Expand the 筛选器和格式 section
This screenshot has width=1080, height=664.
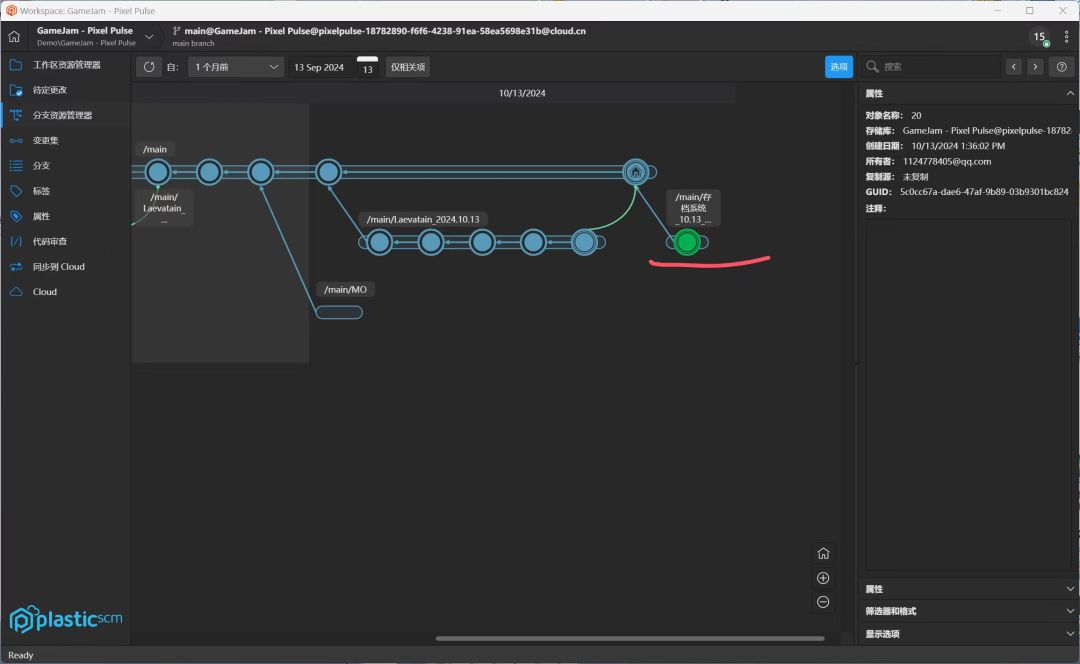(x=969, y=611)
